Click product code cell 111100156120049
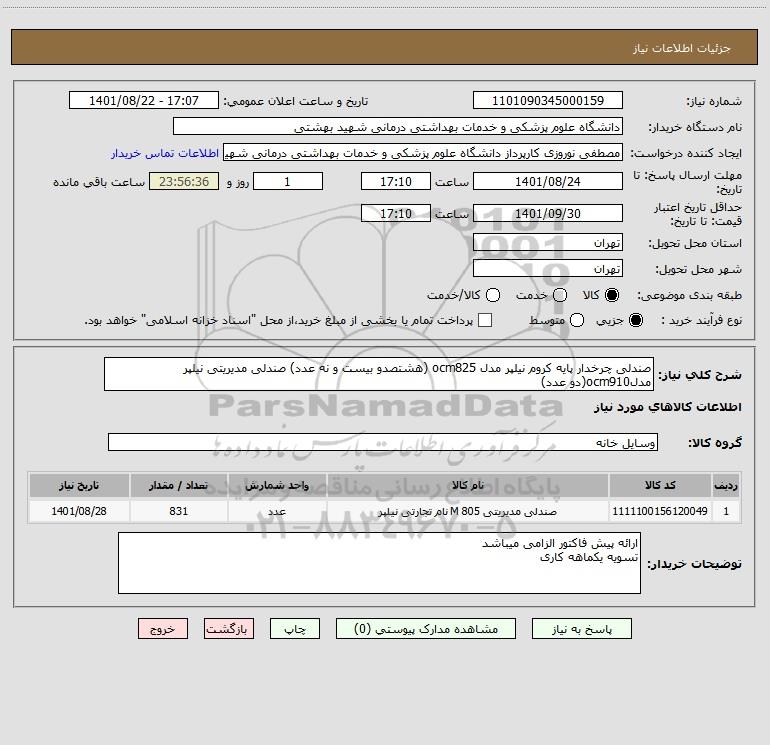The height and width of the screenshot is (745, 770). point(660,511)
